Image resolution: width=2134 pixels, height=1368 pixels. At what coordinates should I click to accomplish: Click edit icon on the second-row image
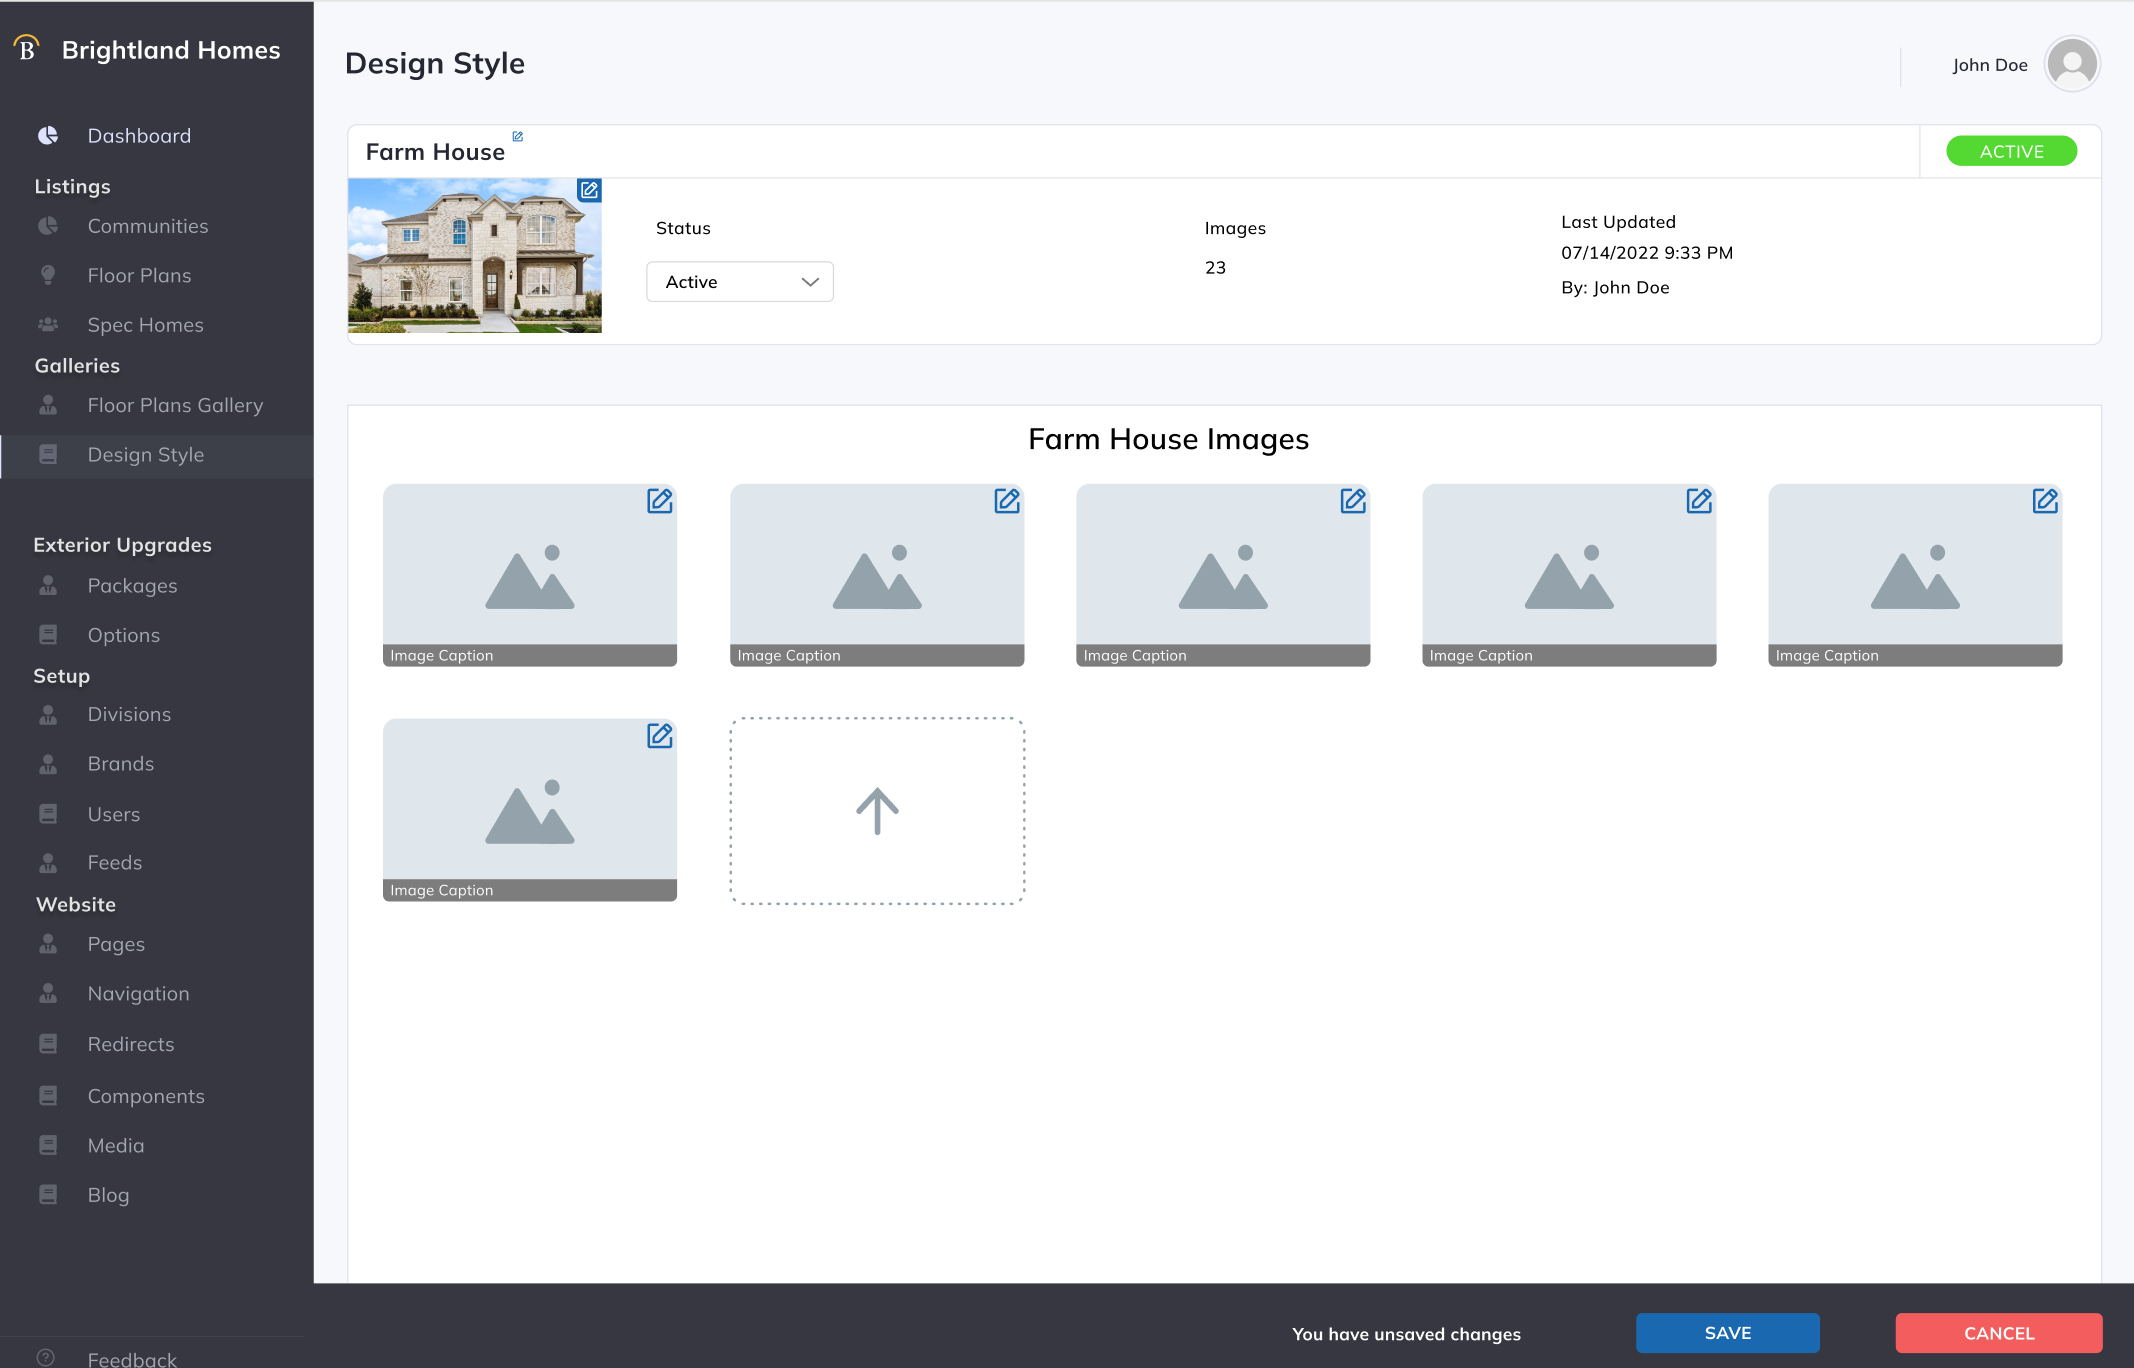click(659, 736)
